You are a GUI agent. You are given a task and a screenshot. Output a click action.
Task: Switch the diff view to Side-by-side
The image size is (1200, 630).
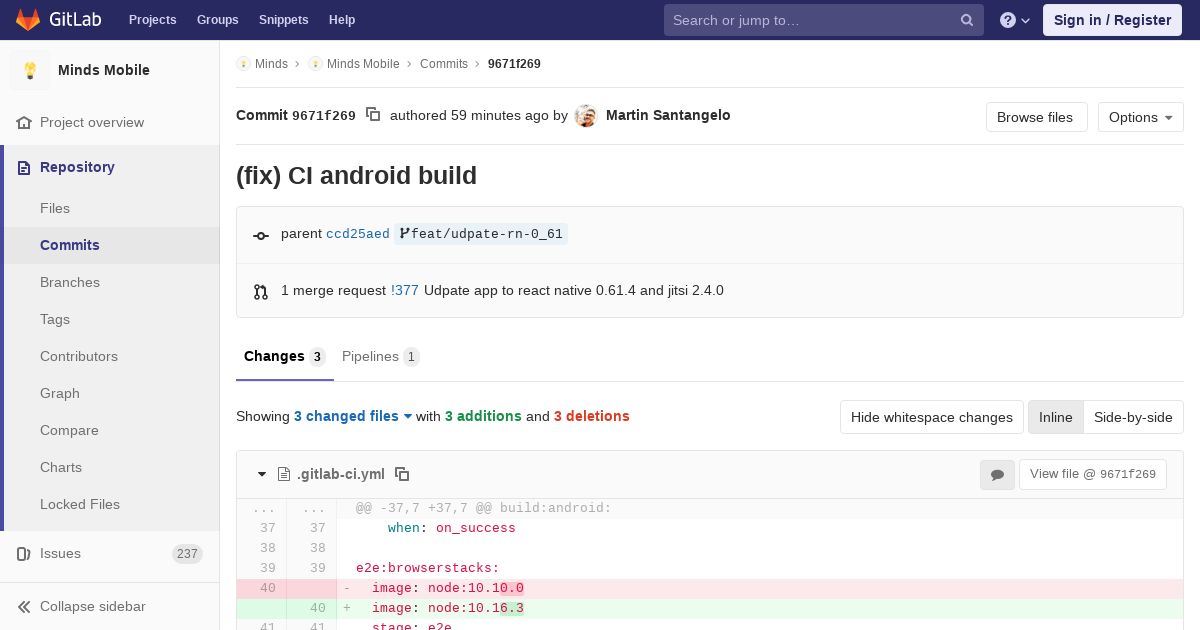(x=1133, y=417)
